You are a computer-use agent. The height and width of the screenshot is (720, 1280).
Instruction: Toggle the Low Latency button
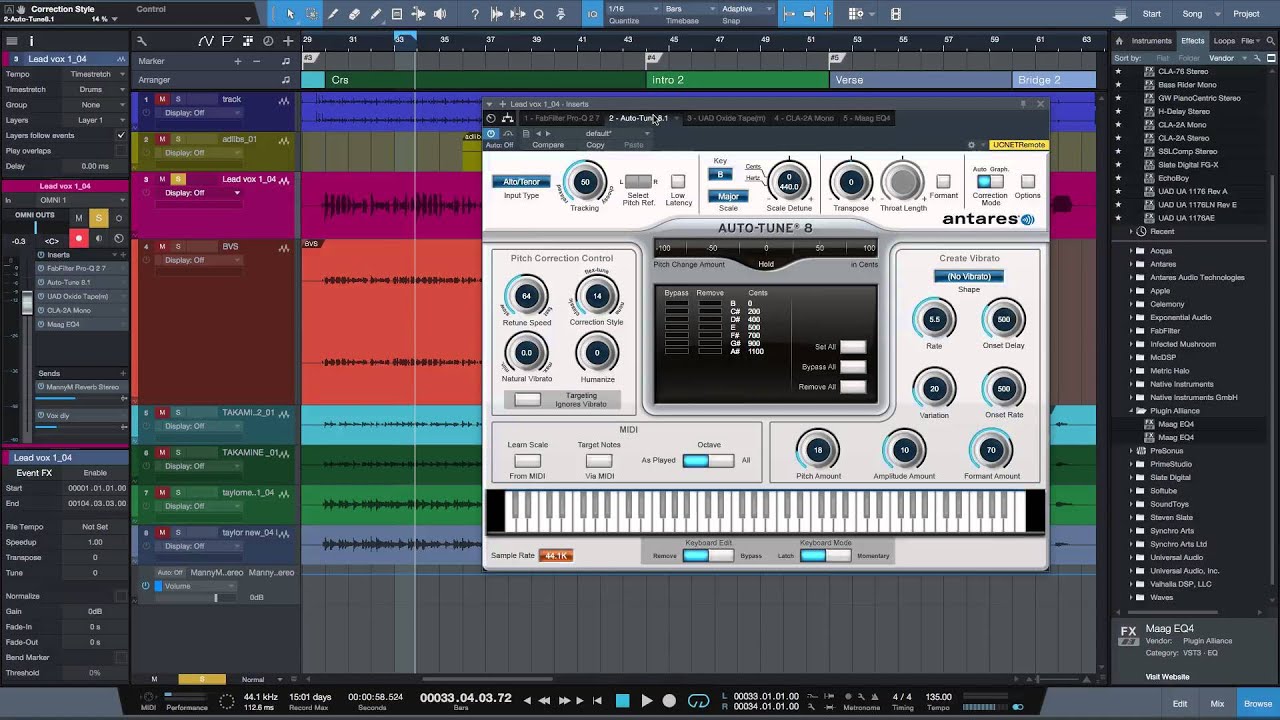(x=678, y=182)
